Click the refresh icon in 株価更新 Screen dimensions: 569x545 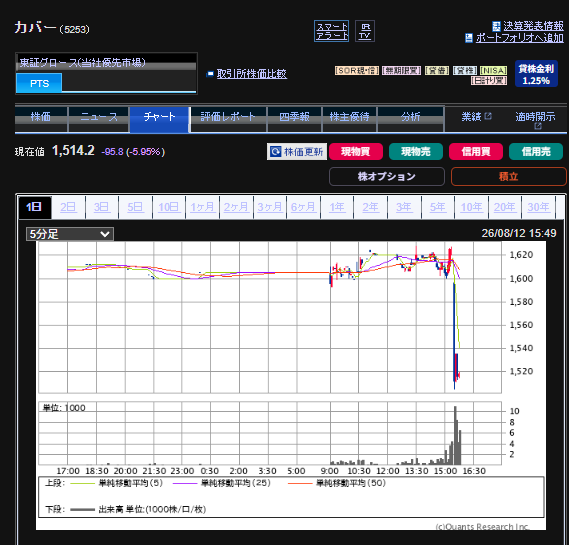tap(276, 151)
